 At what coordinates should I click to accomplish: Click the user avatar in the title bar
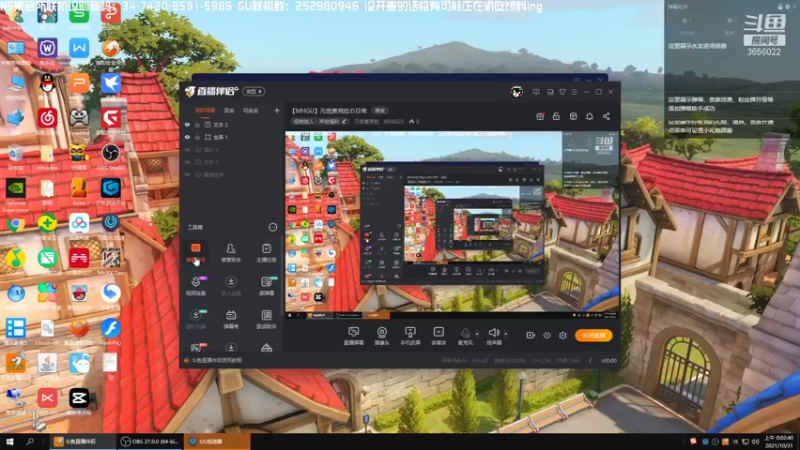click(516, 92)
